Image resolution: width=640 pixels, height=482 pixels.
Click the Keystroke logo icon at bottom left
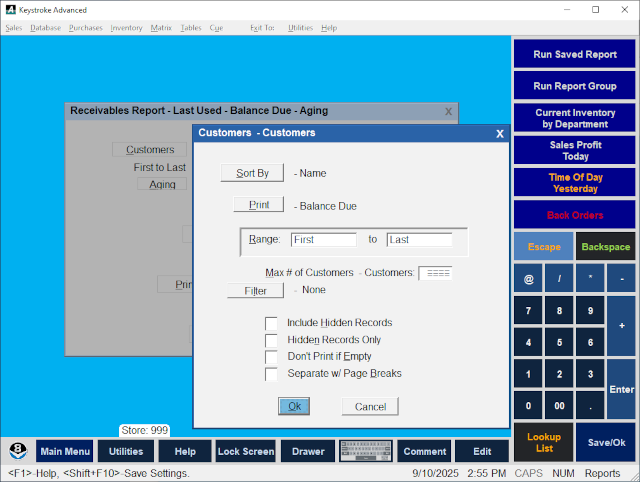click(18, 451)
